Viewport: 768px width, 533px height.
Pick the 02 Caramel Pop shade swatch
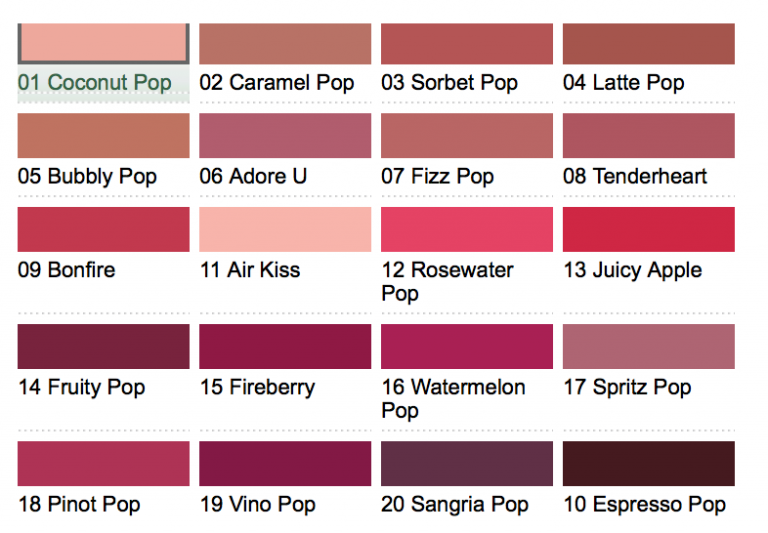pyautogui.click(x=285, y=44)
